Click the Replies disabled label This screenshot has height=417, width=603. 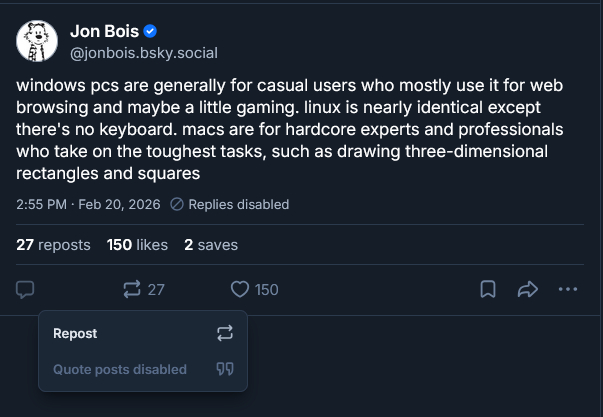point(230,204)
